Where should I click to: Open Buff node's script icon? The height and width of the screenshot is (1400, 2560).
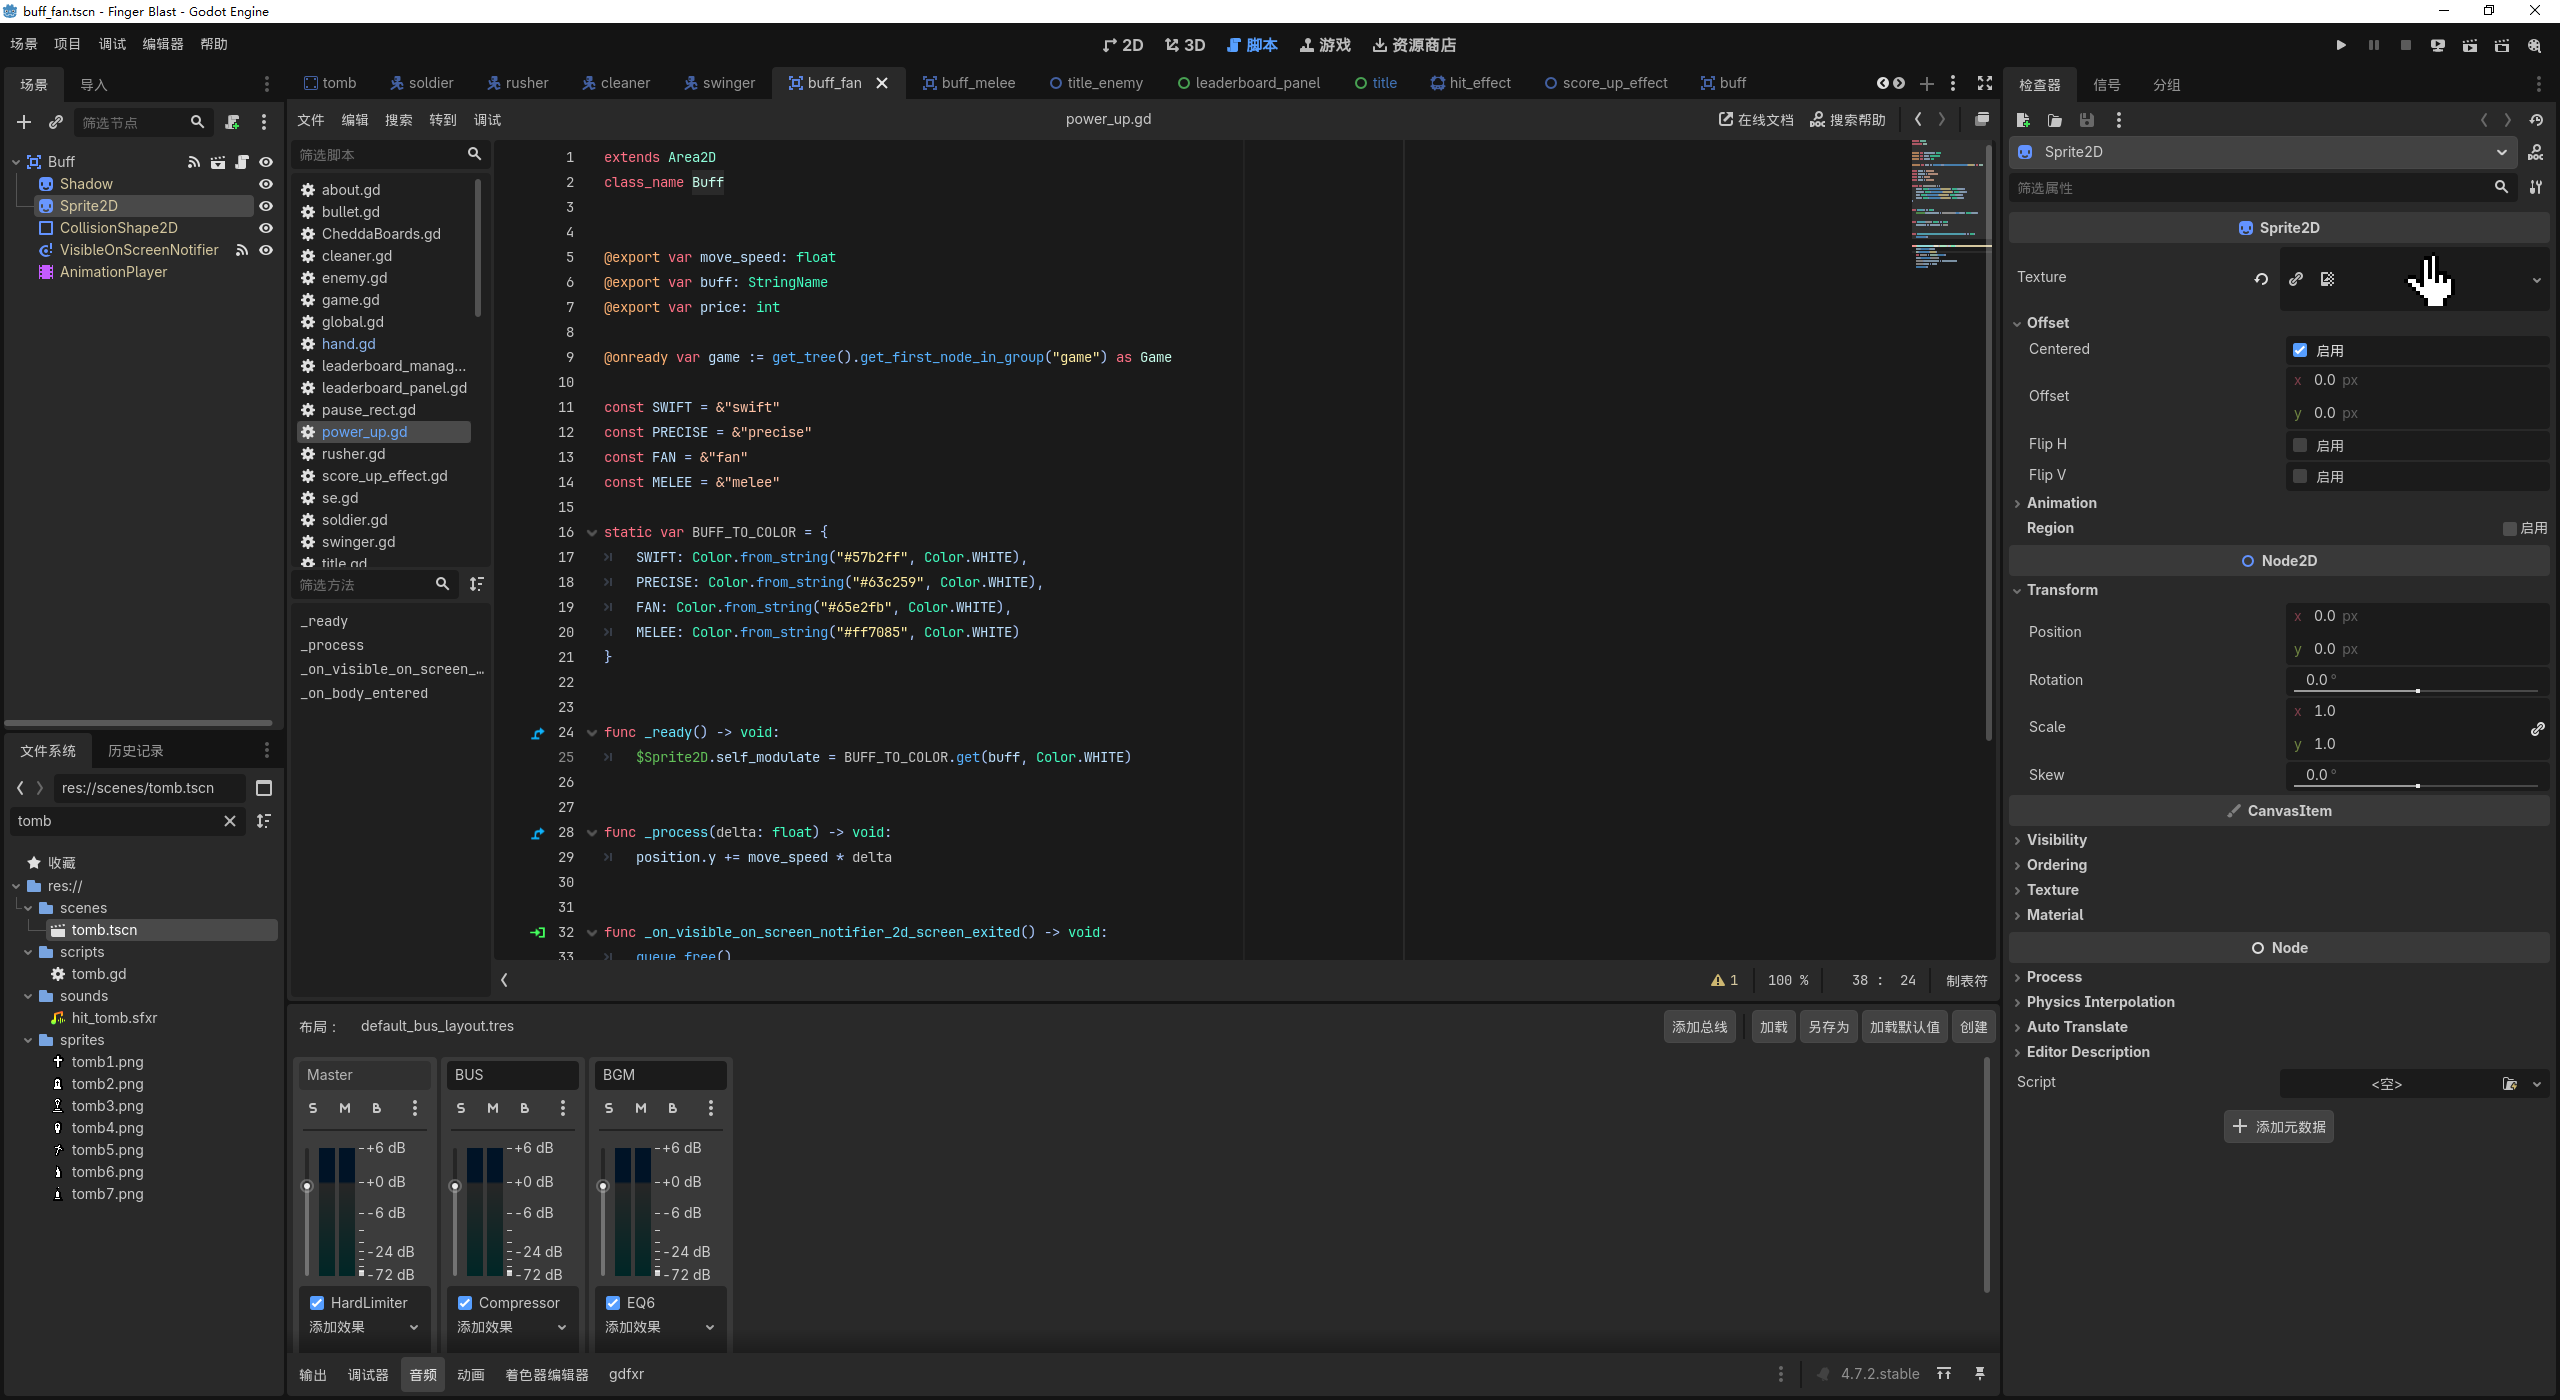click(x=242, y=162)
